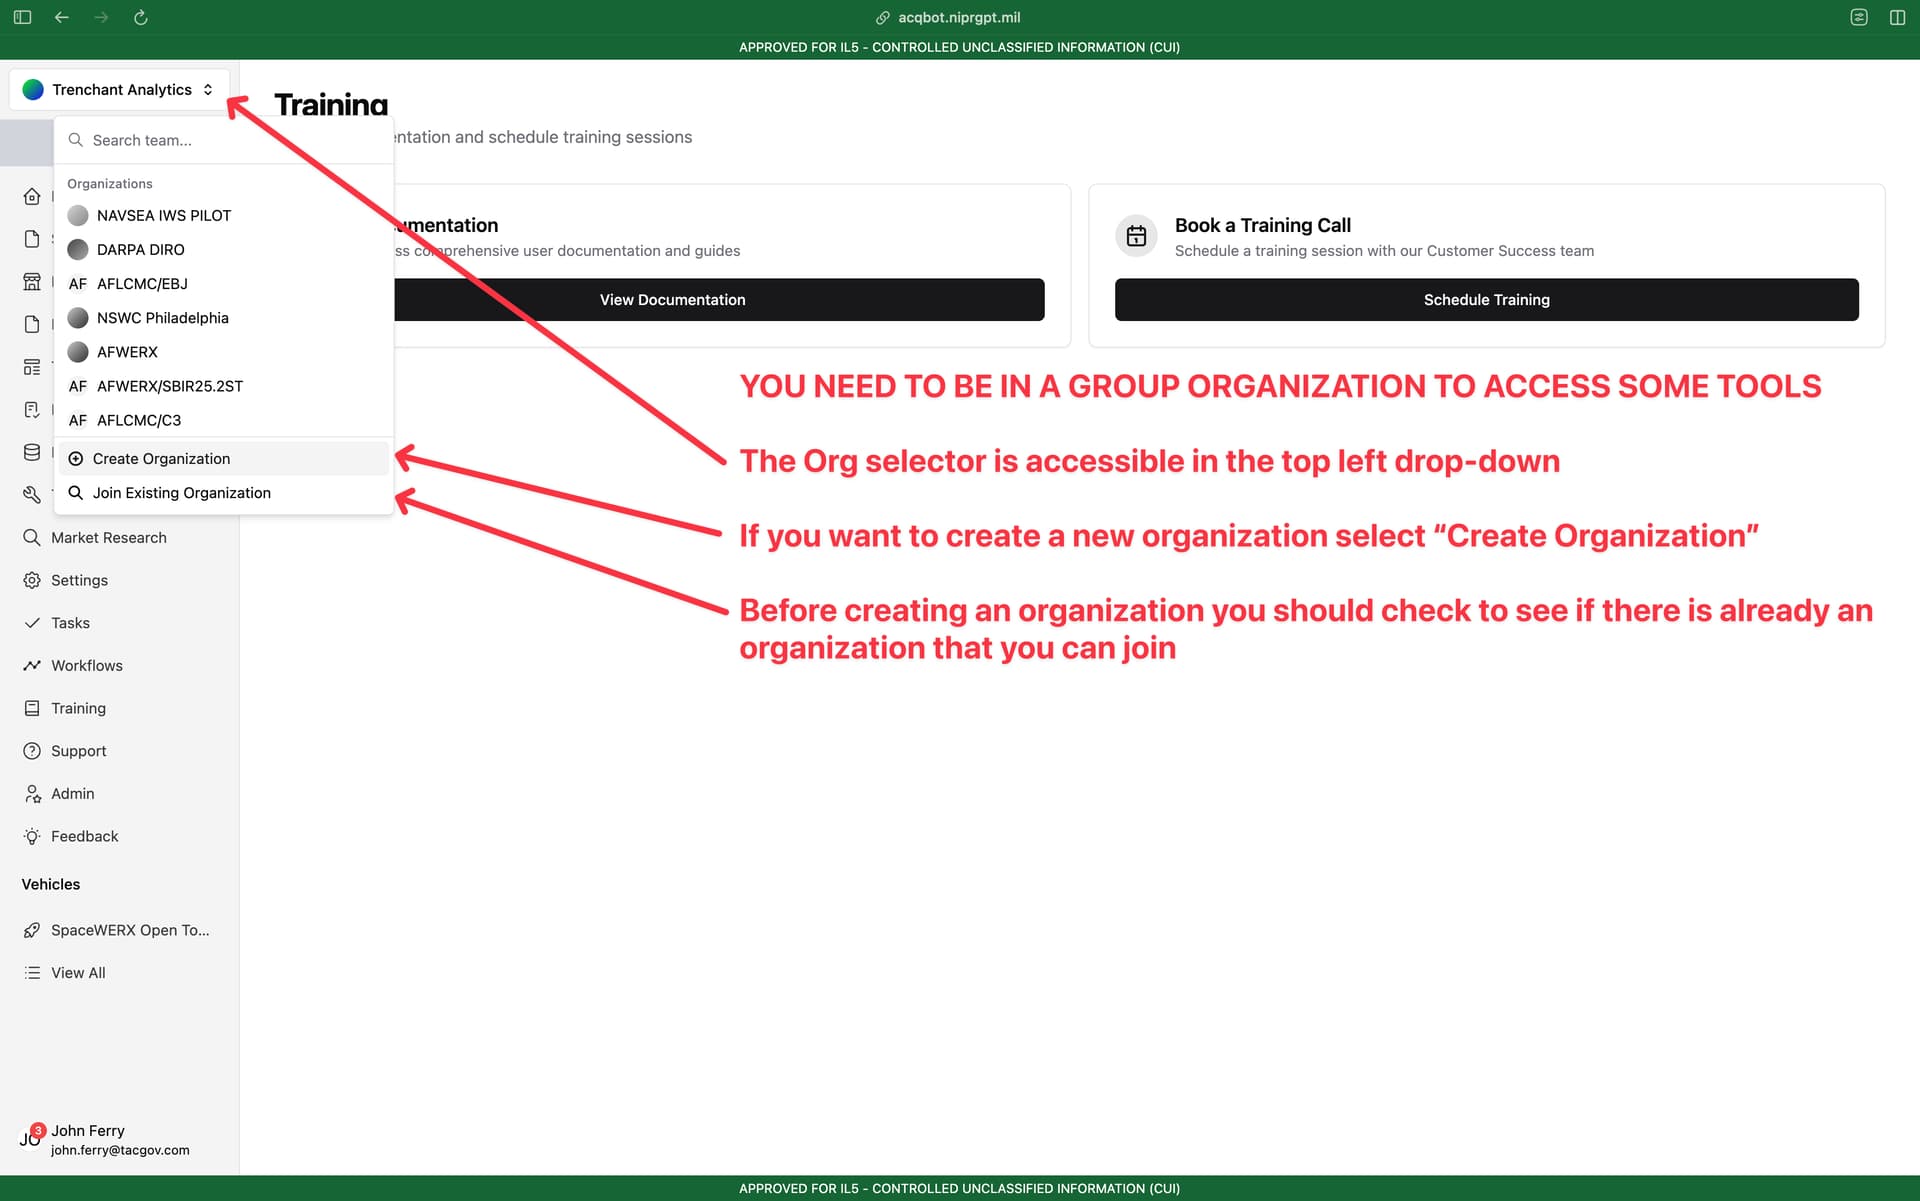This screenshot has height=1201, width=1920.
Task: Click the Create Organization plus icon
Action: [76, 459]
